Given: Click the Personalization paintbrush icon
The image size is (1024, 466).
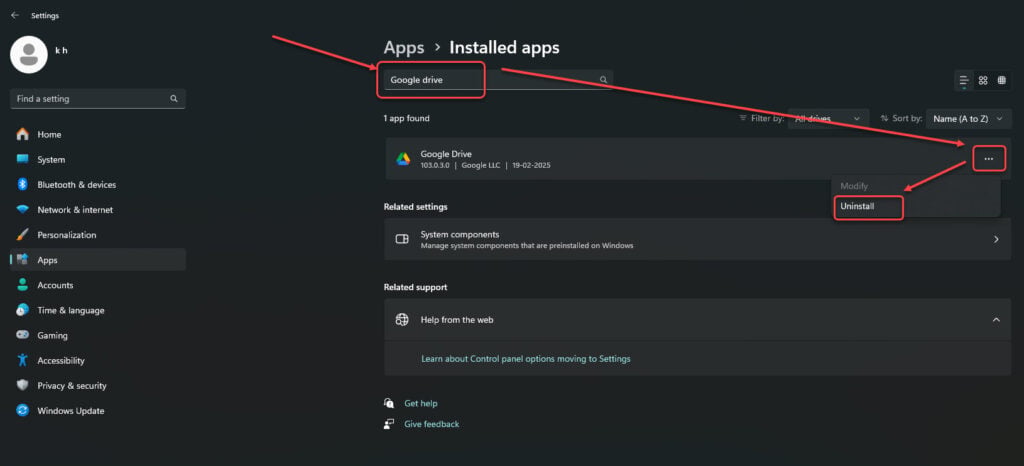Looking at the screenshot, I should coord(23,235).
